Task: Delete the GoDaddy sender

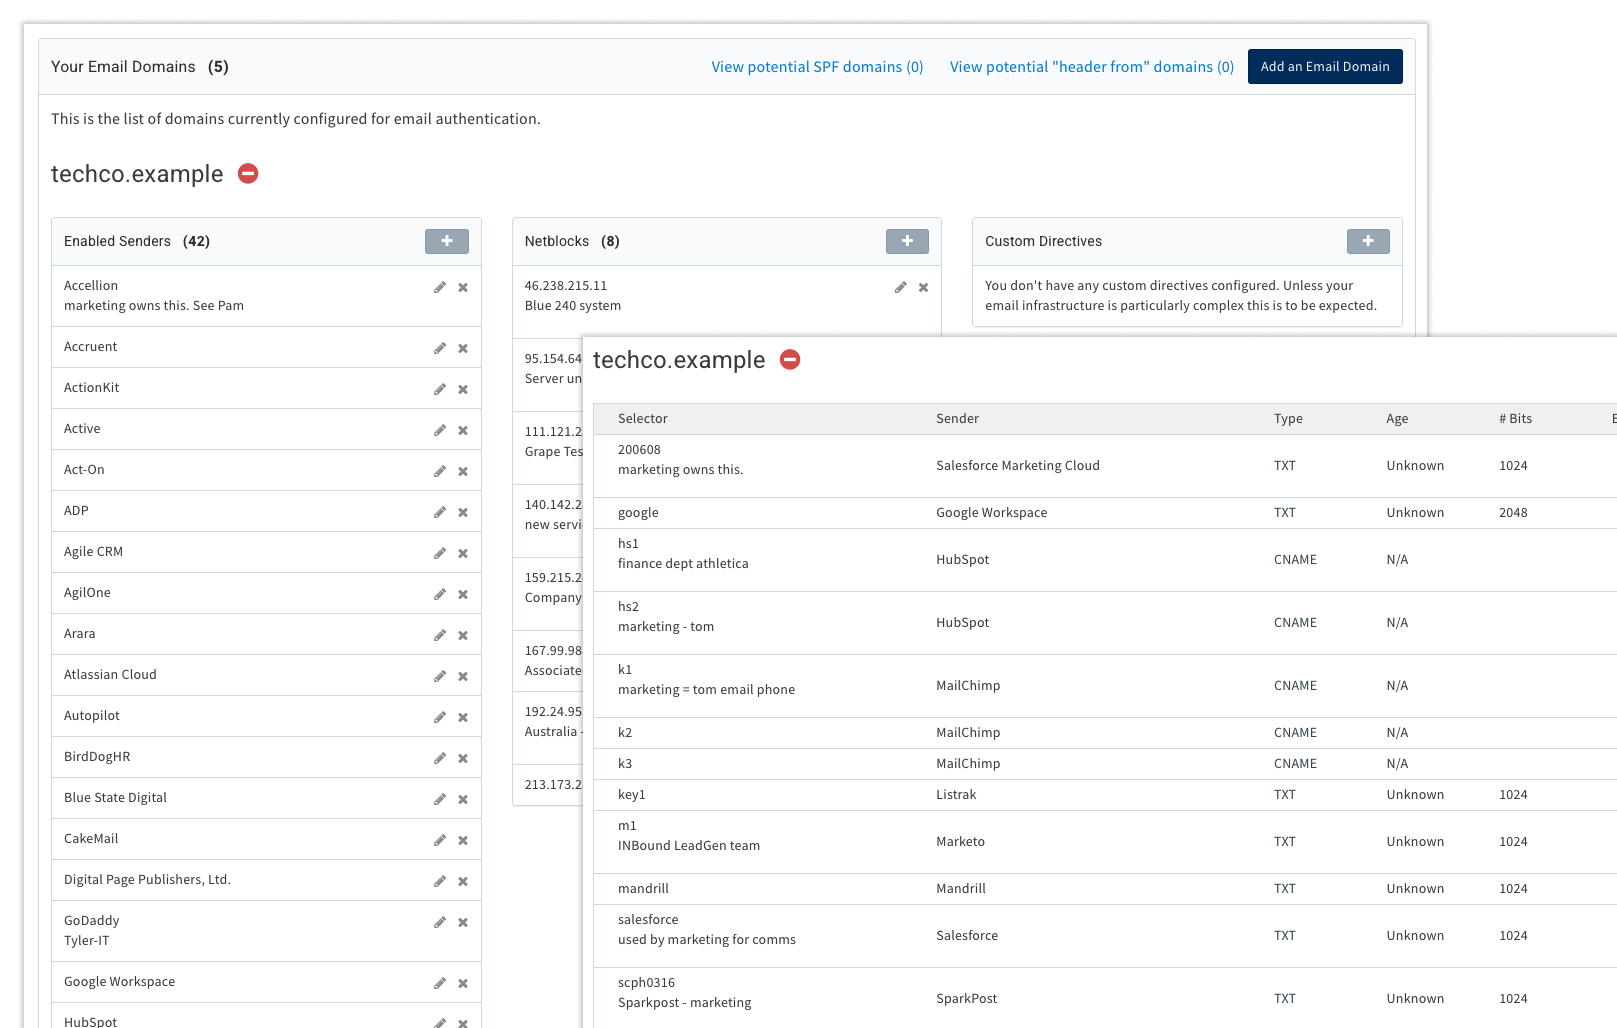Action: 463,922
